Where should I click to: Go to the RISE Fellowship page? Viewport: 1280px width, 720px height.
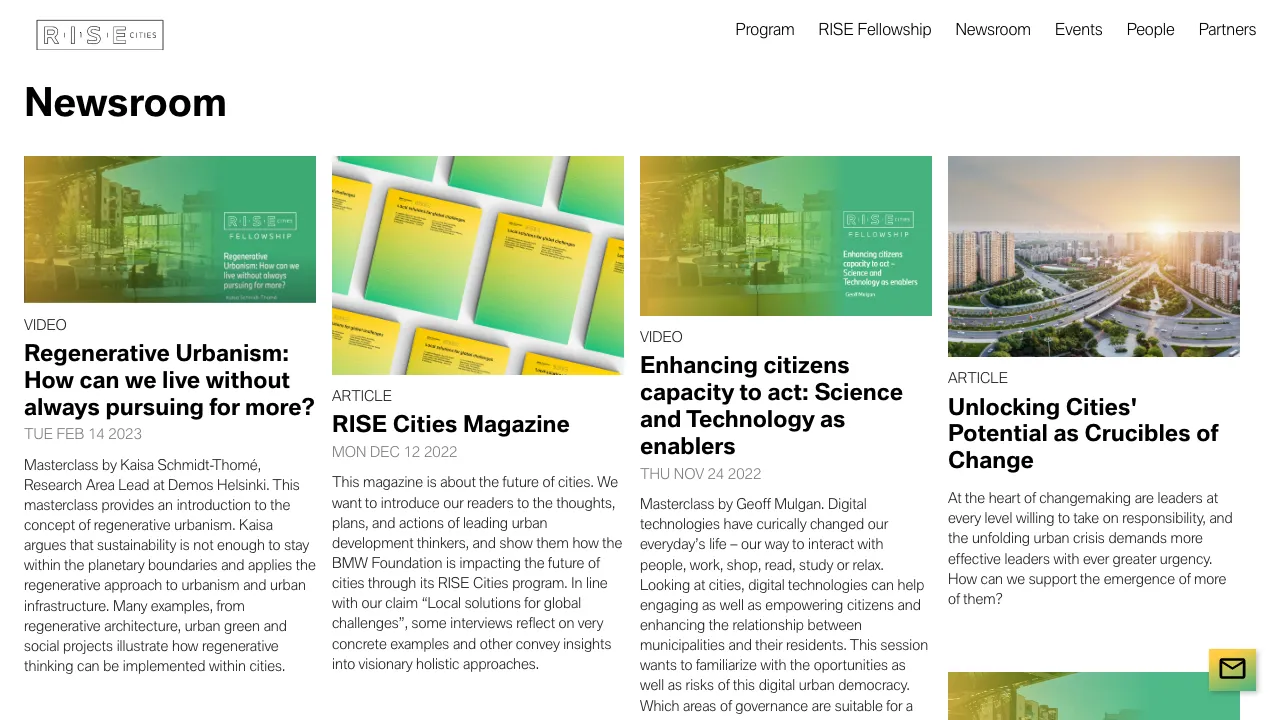click(x=874, y=30)
